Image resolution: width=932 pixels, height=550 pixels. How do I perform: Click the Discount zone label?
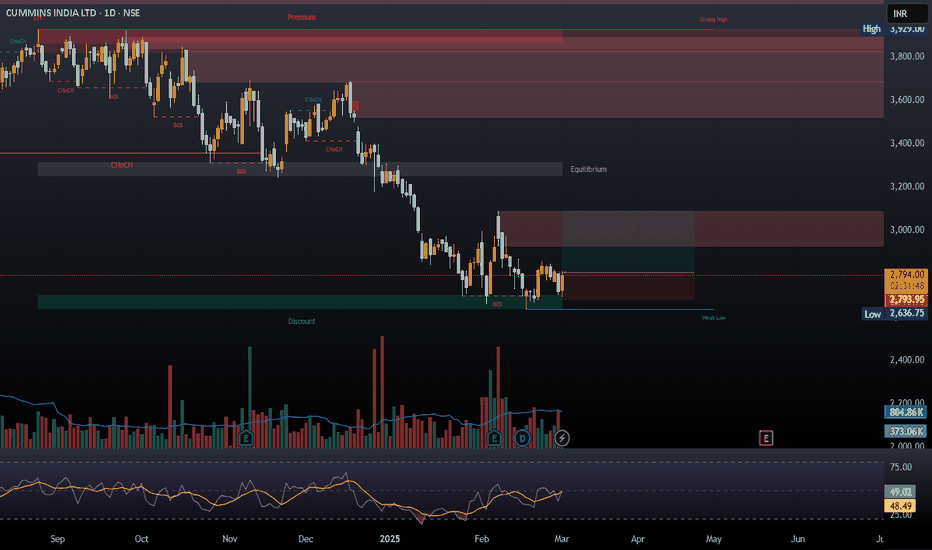pyautogui.click(x=301, y=321)
